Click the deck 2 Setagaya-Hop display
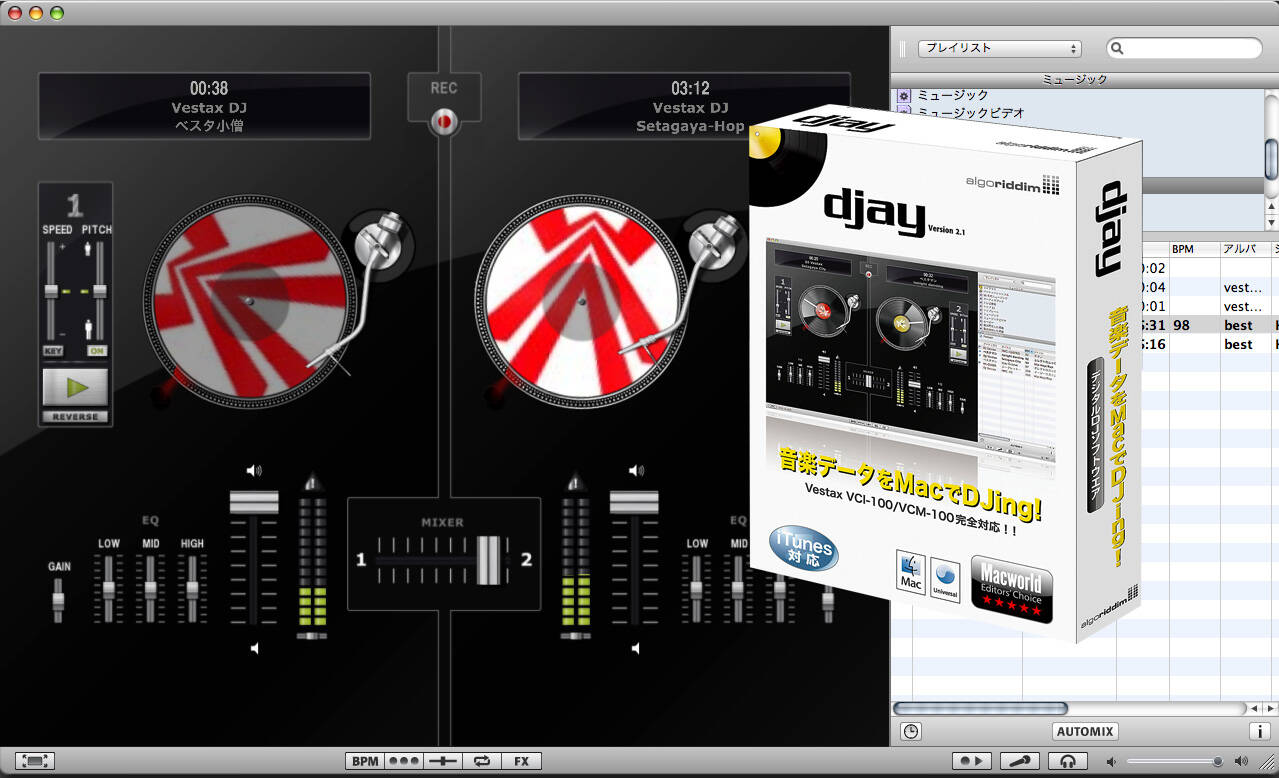Image resolution: width=1279 pixels, height=778 pixels. [684, 106]
